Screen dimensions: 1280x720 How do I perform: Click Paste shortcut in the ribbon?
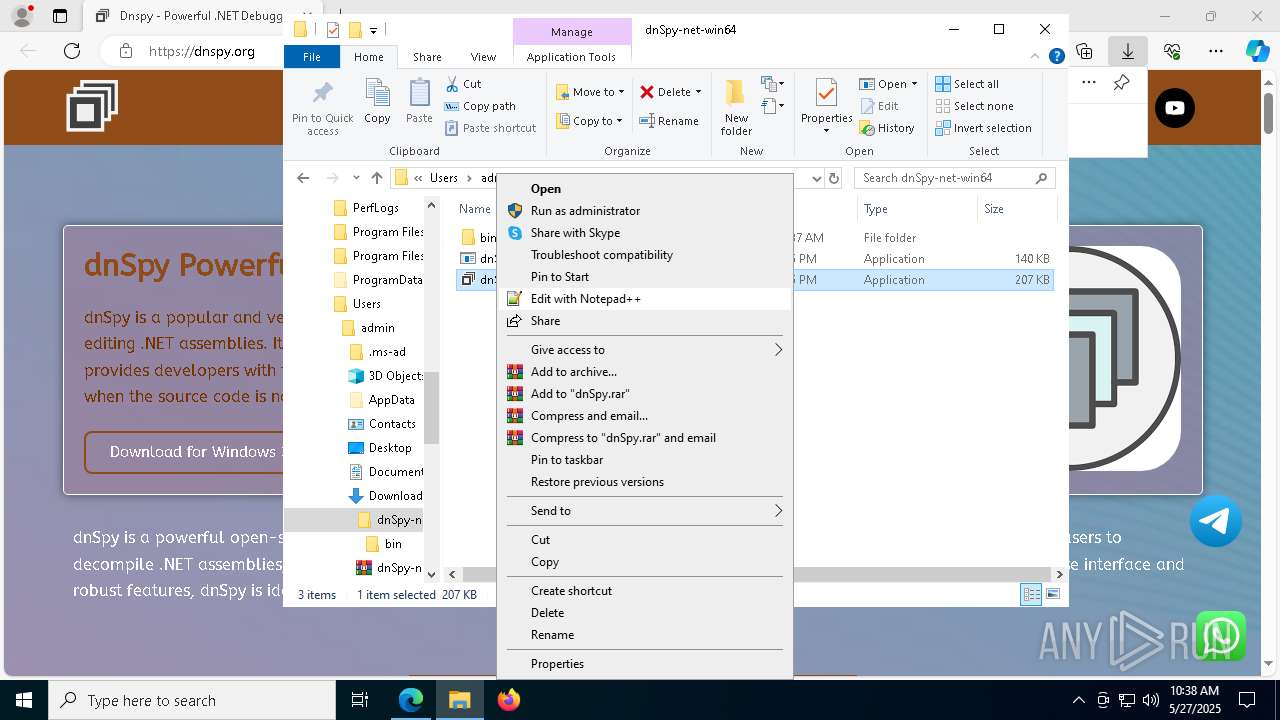(x=490, y=128)
